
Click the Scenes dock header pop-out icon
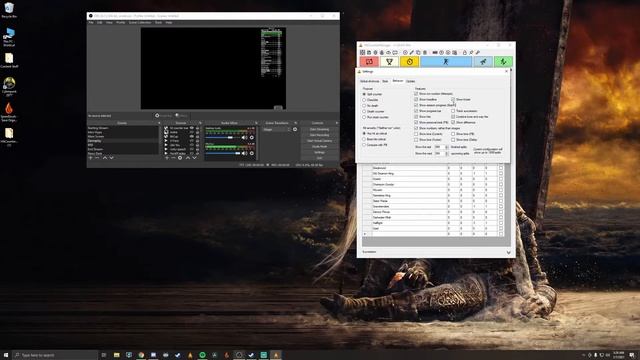pyautogui.click(x=159, y=123)
